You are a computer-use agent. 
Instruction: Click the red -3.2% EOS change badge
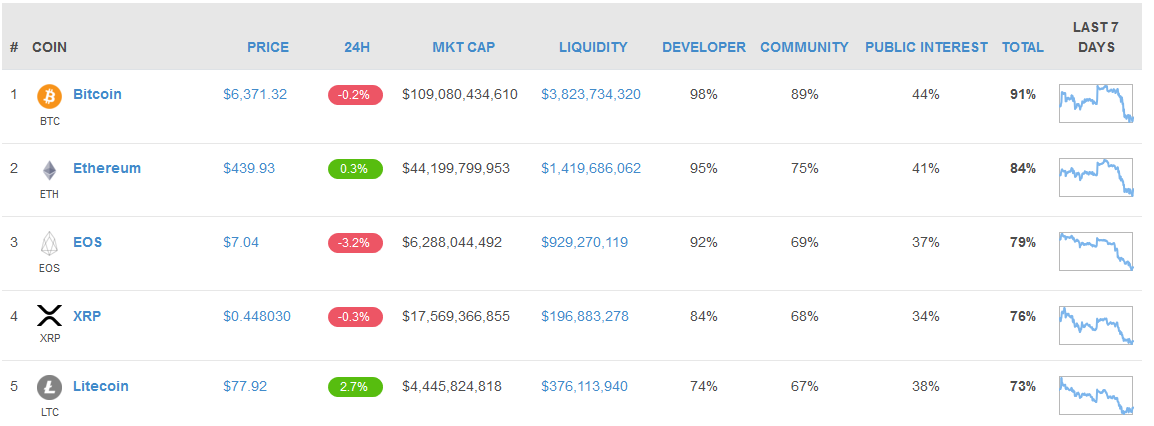tap(355, 243)
